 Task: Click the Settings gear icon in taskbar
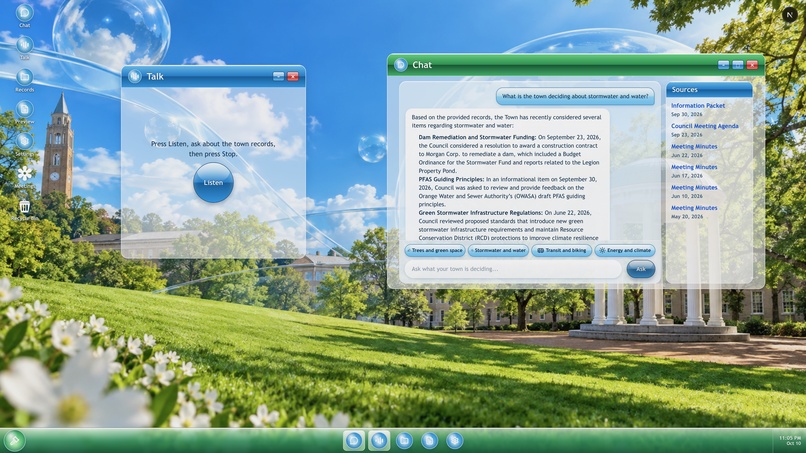click(x=454, y=441)
